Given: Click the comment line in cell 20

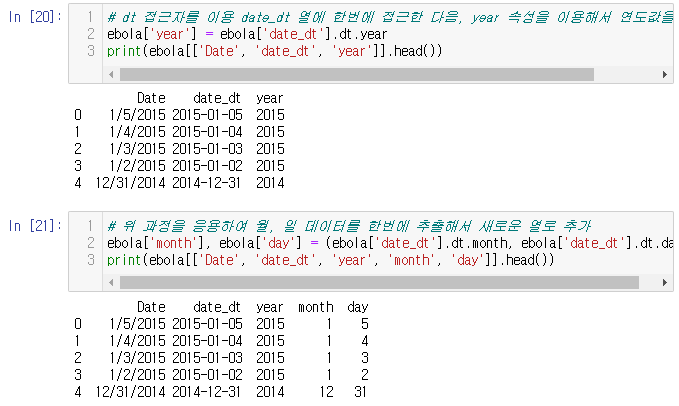Looking at the screenshot, I should coord(390,17).
